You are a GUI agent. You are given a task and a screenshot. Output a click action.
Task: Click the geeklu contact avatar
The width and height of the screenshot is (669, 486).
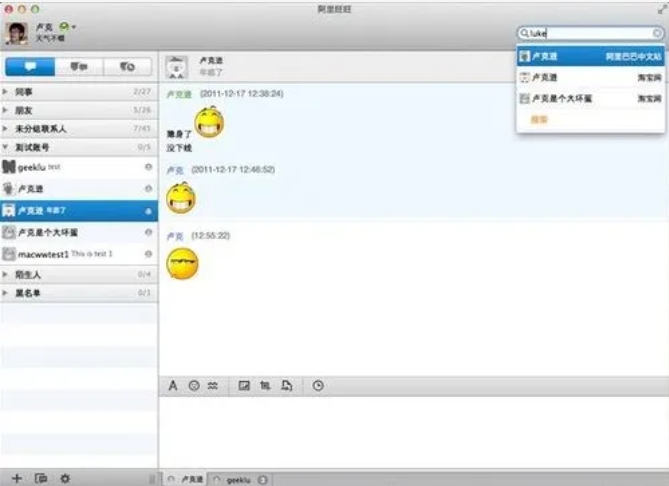point(9,167)
